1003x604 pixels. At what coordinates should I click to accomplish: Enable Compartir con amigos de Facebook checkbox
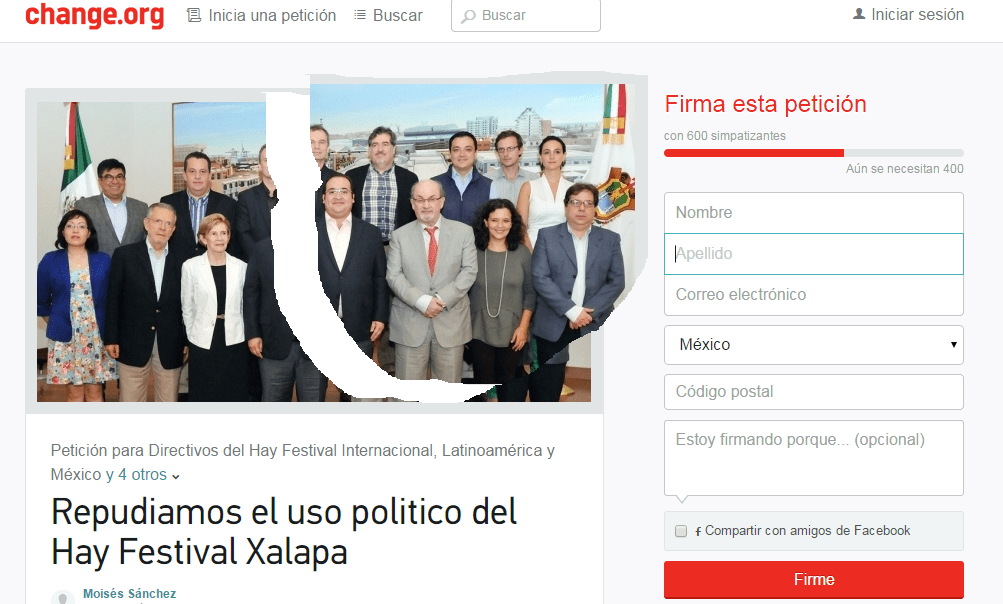pos(681,531)
